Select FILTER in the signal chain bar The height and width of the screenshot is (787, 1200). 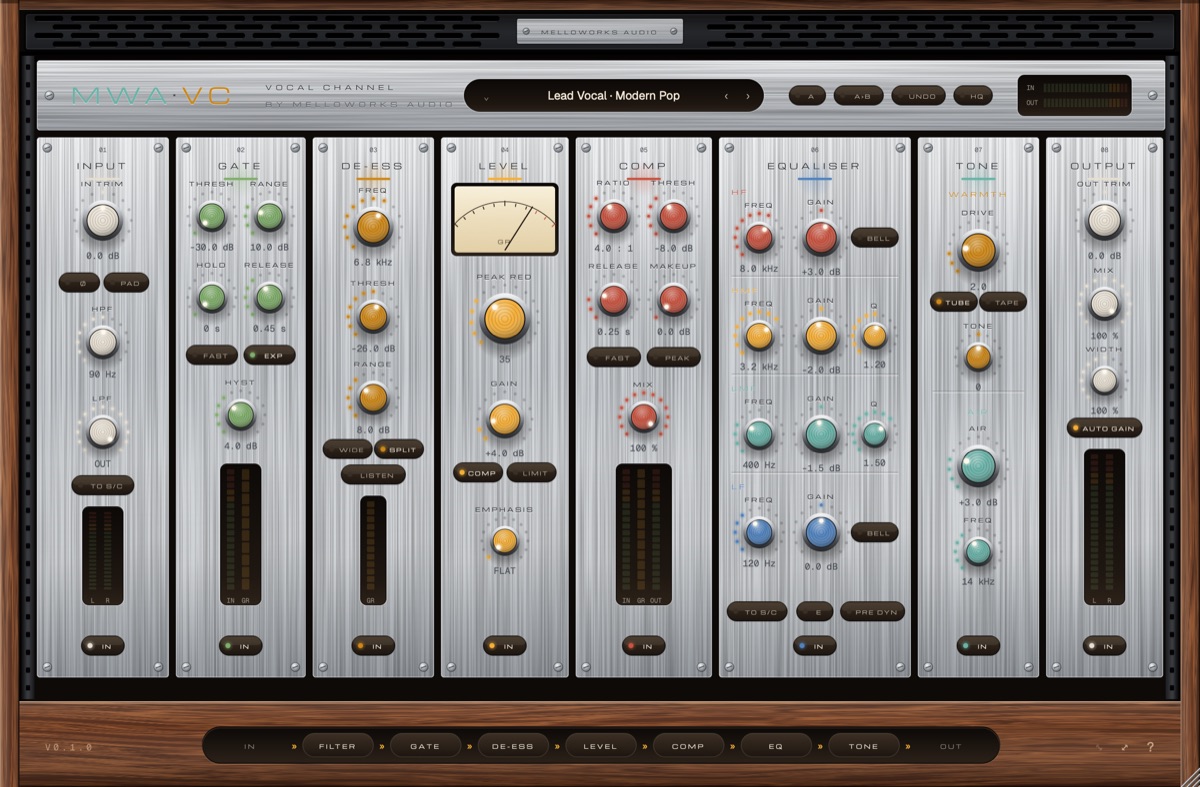pos(337,746)
